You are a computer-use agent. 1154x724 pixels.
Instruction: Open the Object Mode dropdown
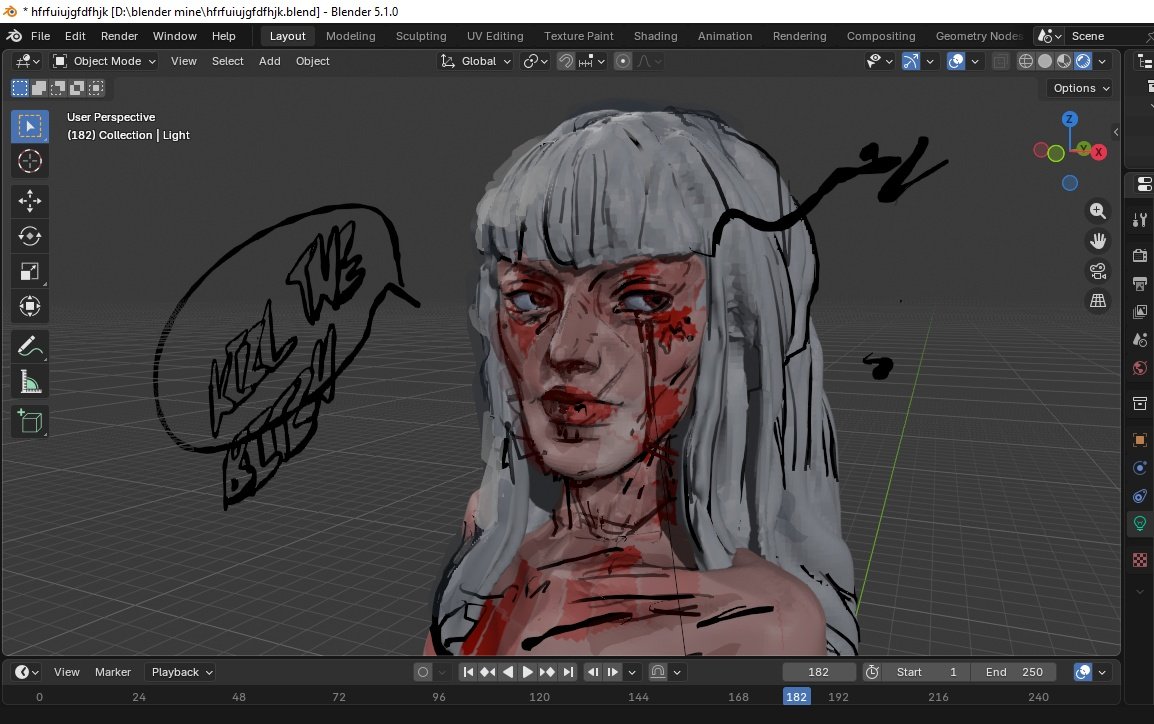point(105,61)
